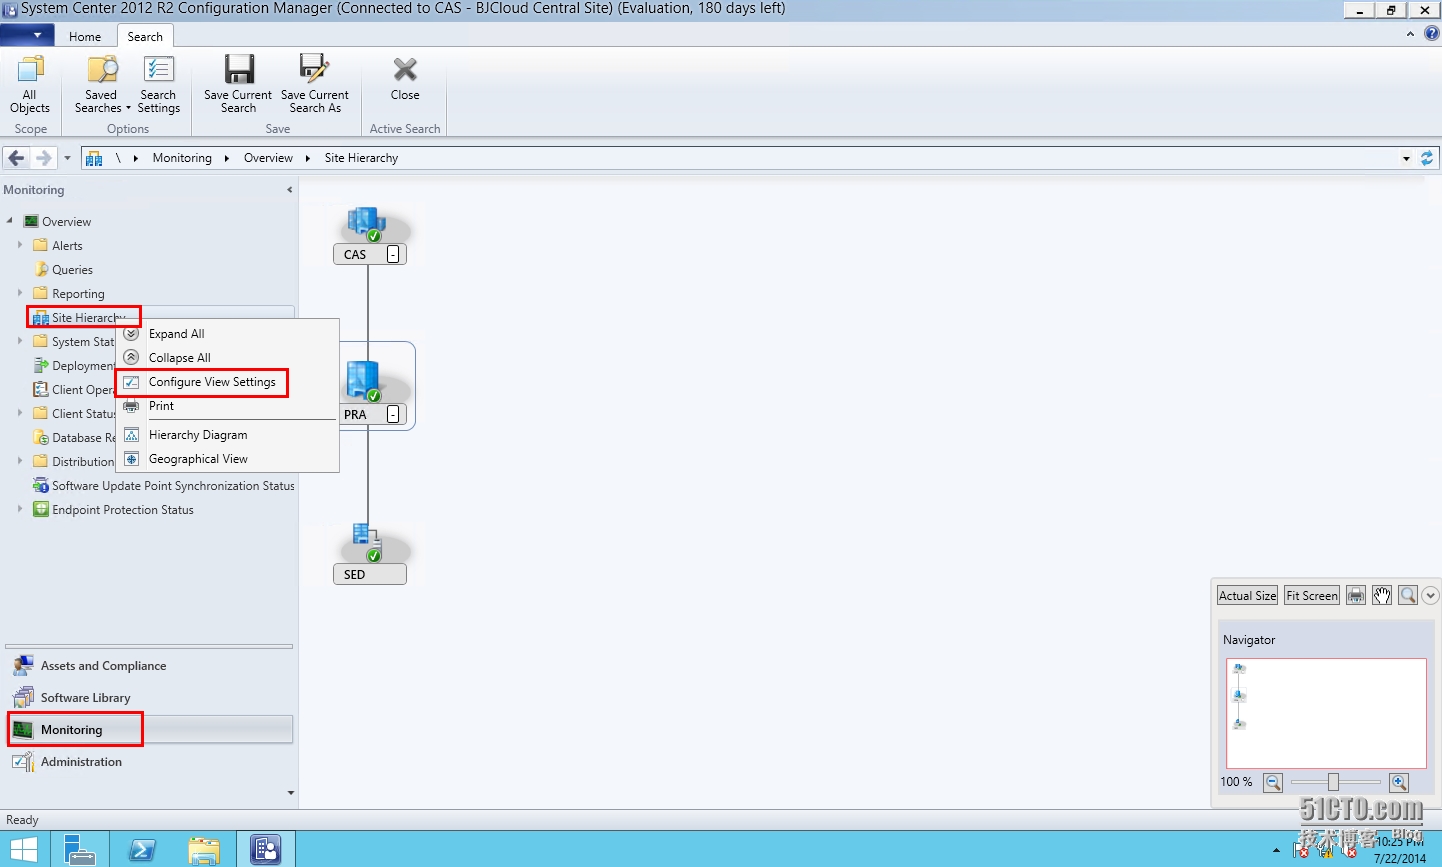Click the Navigator thumbnail preview
Viewport: 1442px width, 867px height.
1326,713
